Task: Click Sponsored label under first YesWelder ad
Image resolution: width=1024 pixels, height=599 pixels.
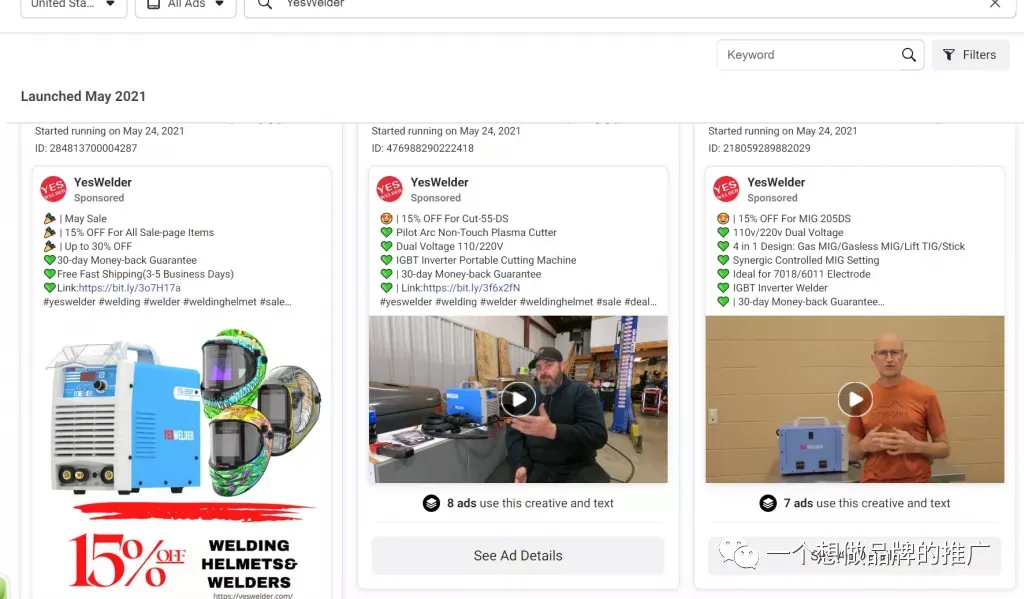Action: [x=99, y=198]
